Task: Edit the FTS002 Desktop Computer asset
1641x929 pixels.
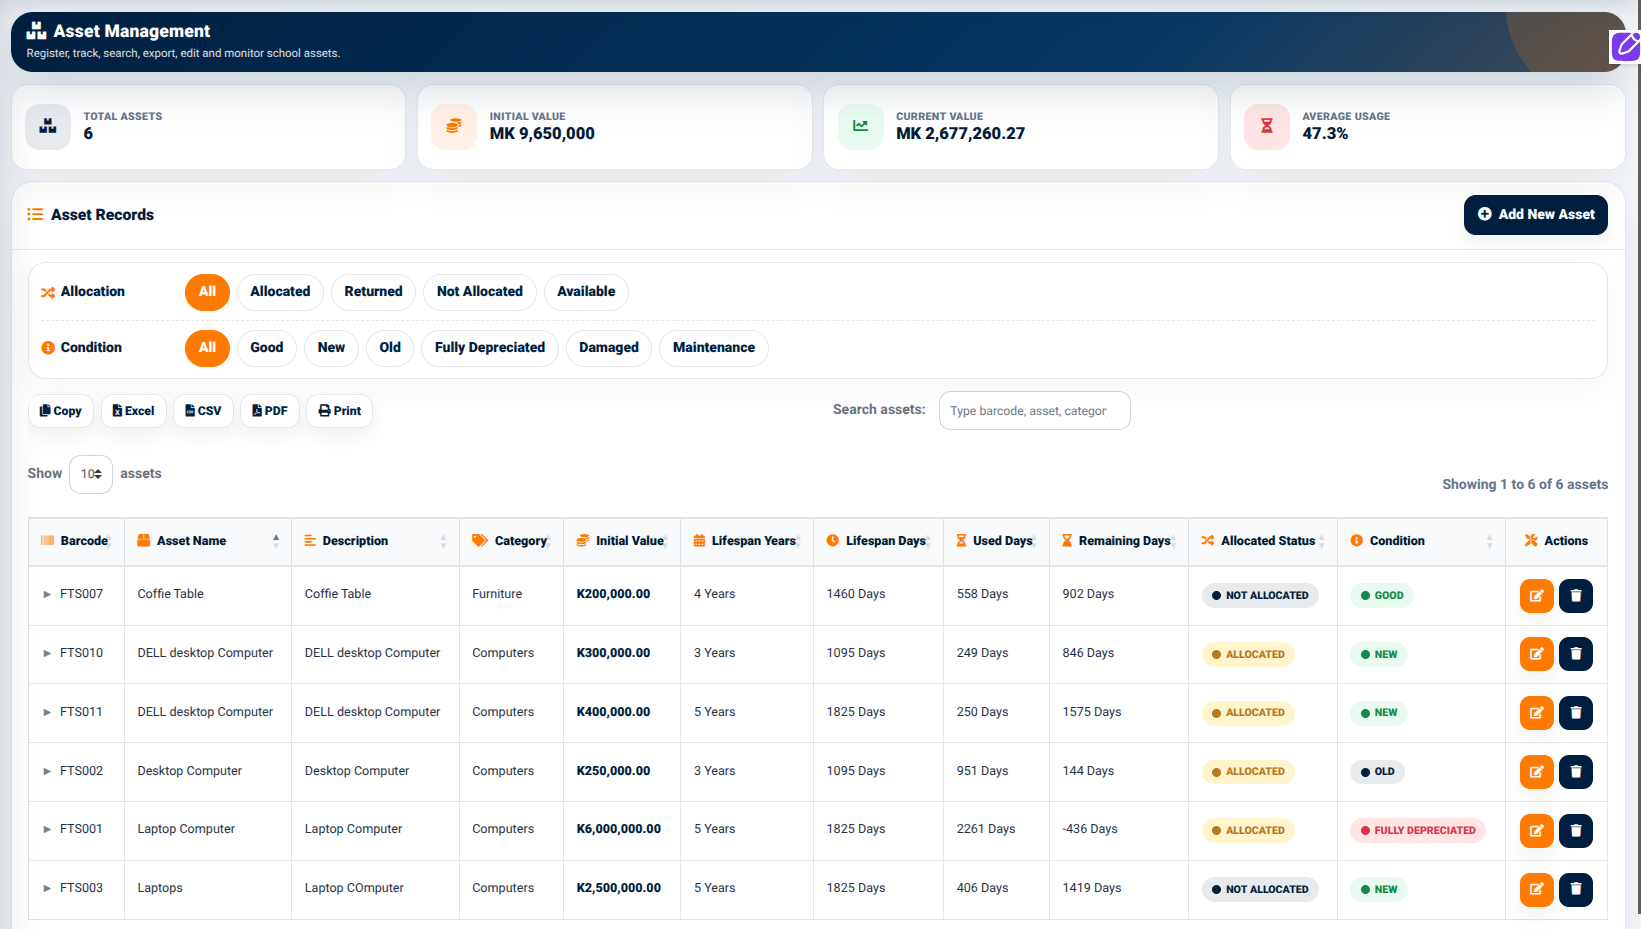Action: 1536,772
